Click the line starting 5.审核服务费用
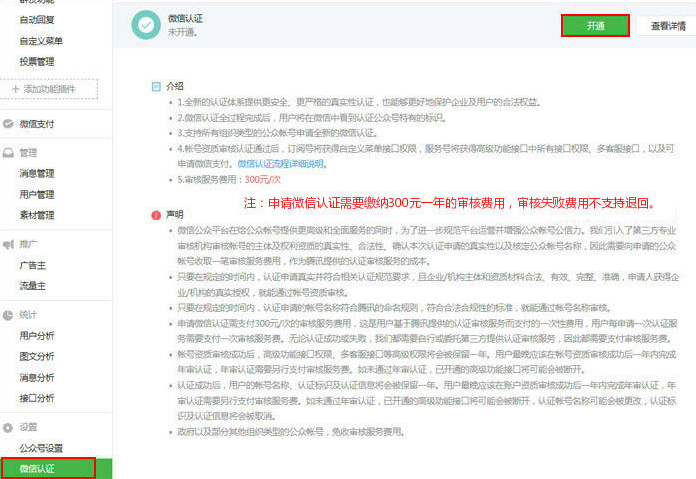The image size is (696, 479). [x=229, y=180]
